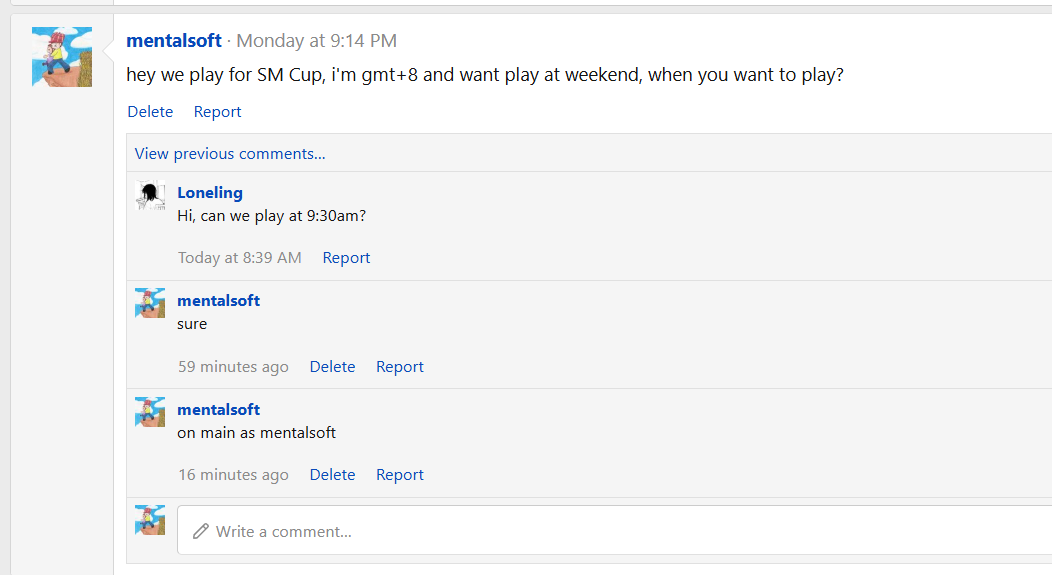Click the mentalsoft name above "on main as mentalsoft"
This screenshot has width=1052, height=575.
[x=218, y=409]
